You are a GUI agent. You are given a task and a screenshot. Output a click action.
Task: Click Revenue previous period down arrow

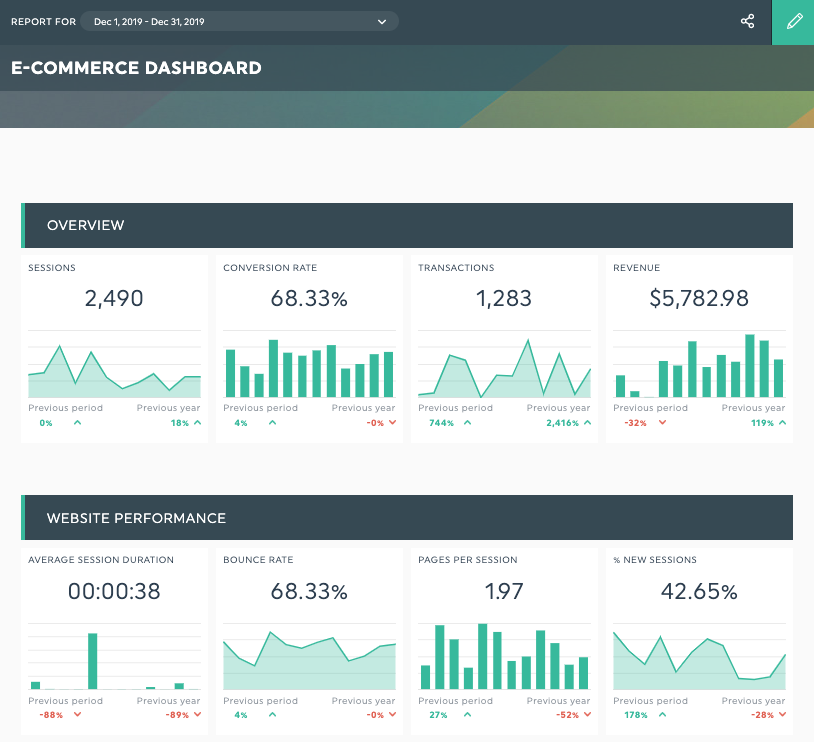tap(662, 423)
